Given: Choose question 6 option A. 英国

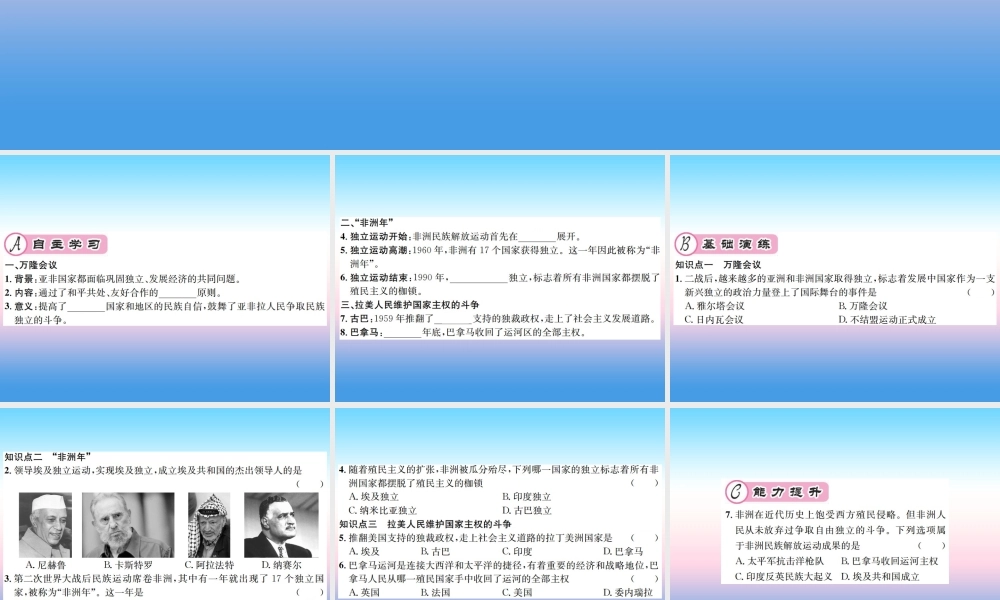Looking at the screenshot, I should [x=364, y=592].
